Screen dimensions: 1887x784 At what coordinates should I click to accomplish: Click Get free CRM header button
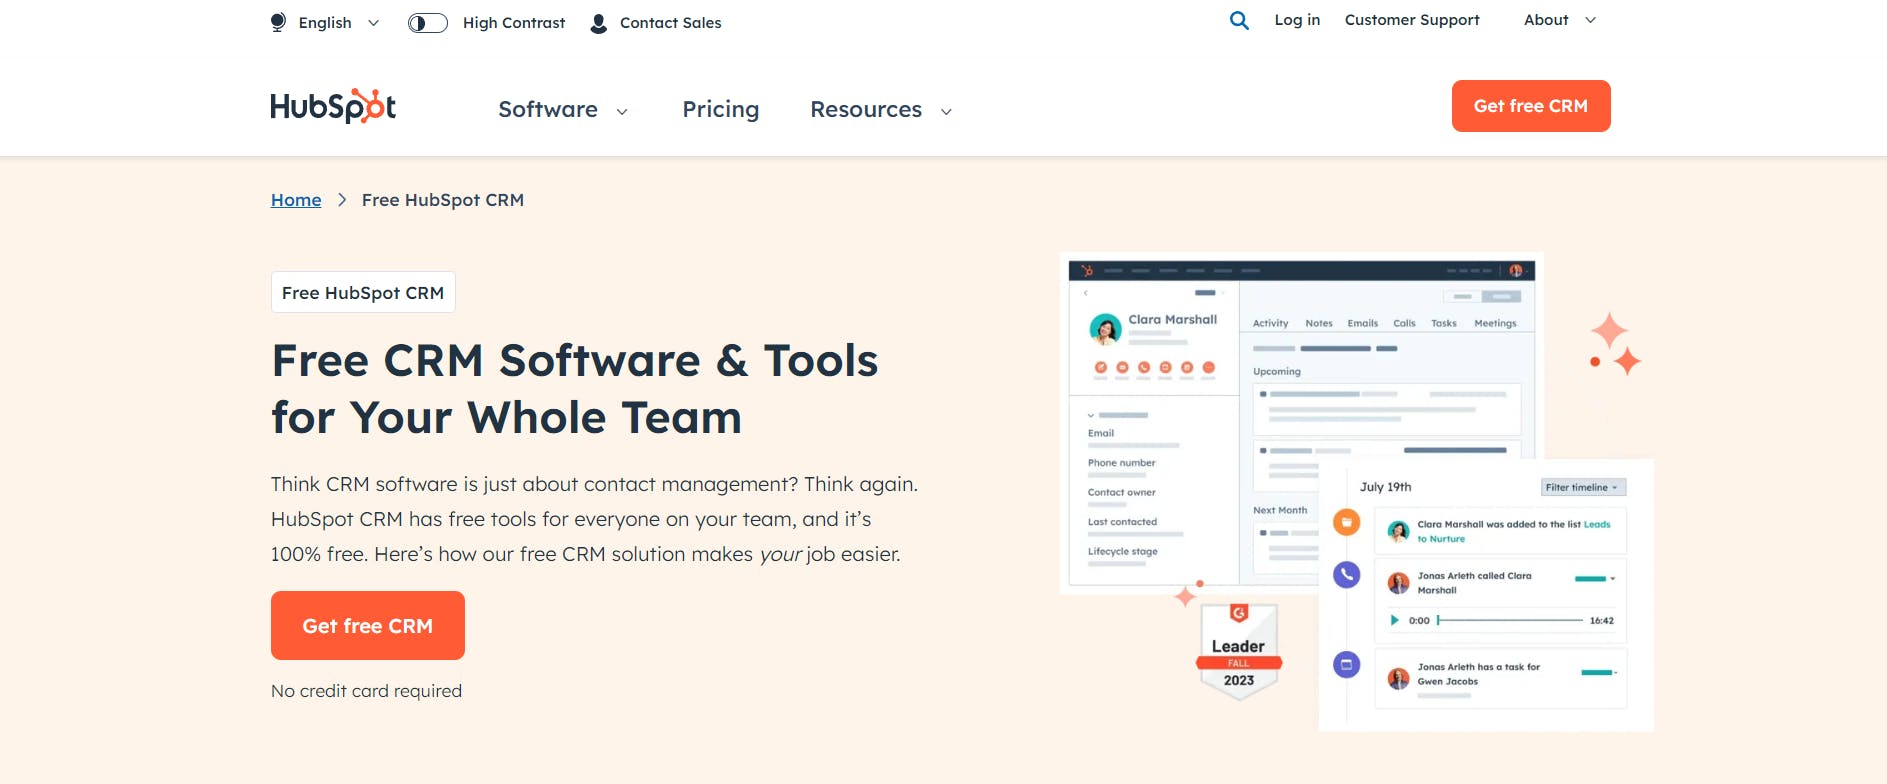1531,106
